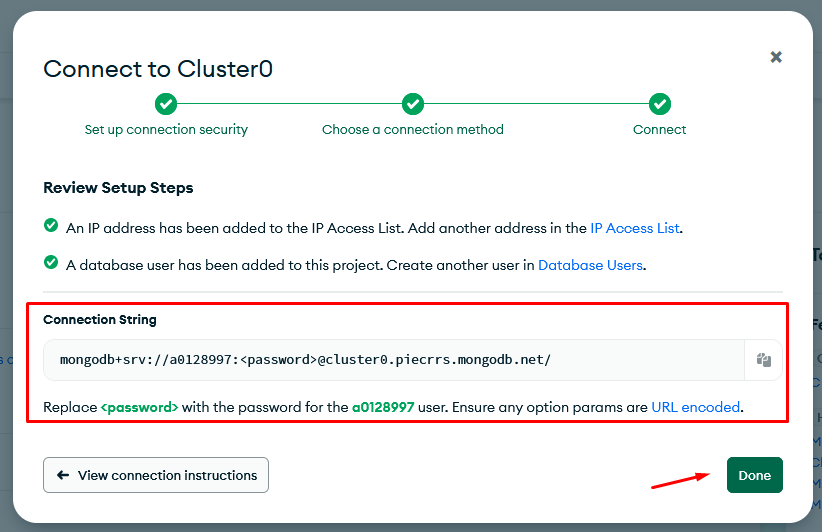Screen dimensions: 822x532
Task: Open the IP Access List link
Action: coord(635,228)
